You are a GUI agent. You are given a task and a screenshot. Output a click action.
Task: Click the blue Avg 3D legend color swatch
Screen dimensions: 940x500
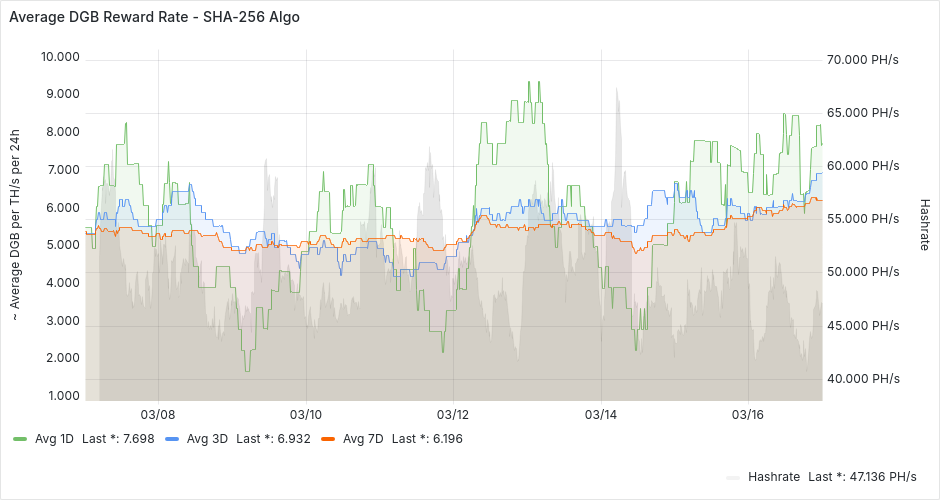pyautogui.click(x=172, y=438)
